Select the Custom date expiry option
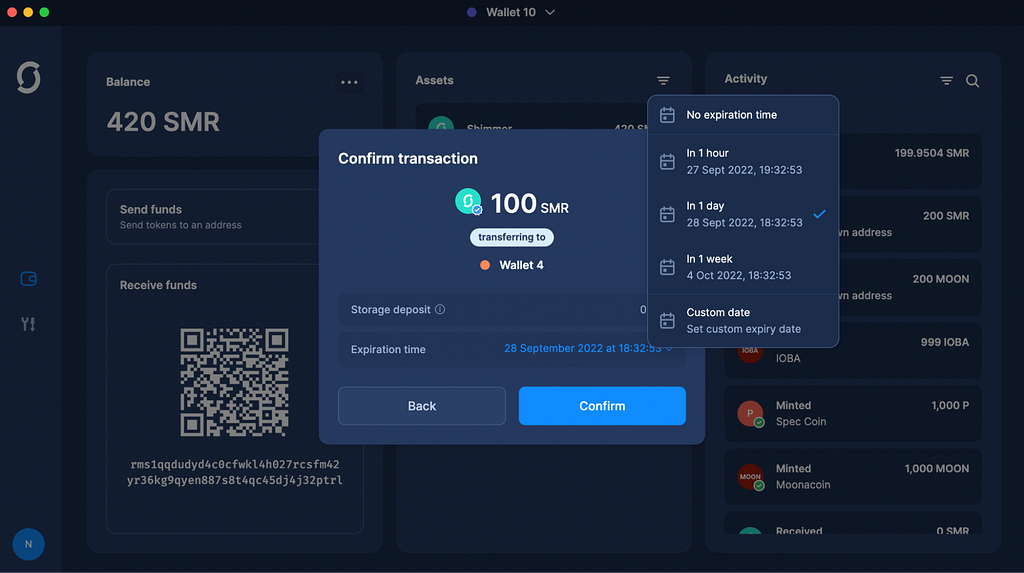1024x573 pixels. [743, 321]
